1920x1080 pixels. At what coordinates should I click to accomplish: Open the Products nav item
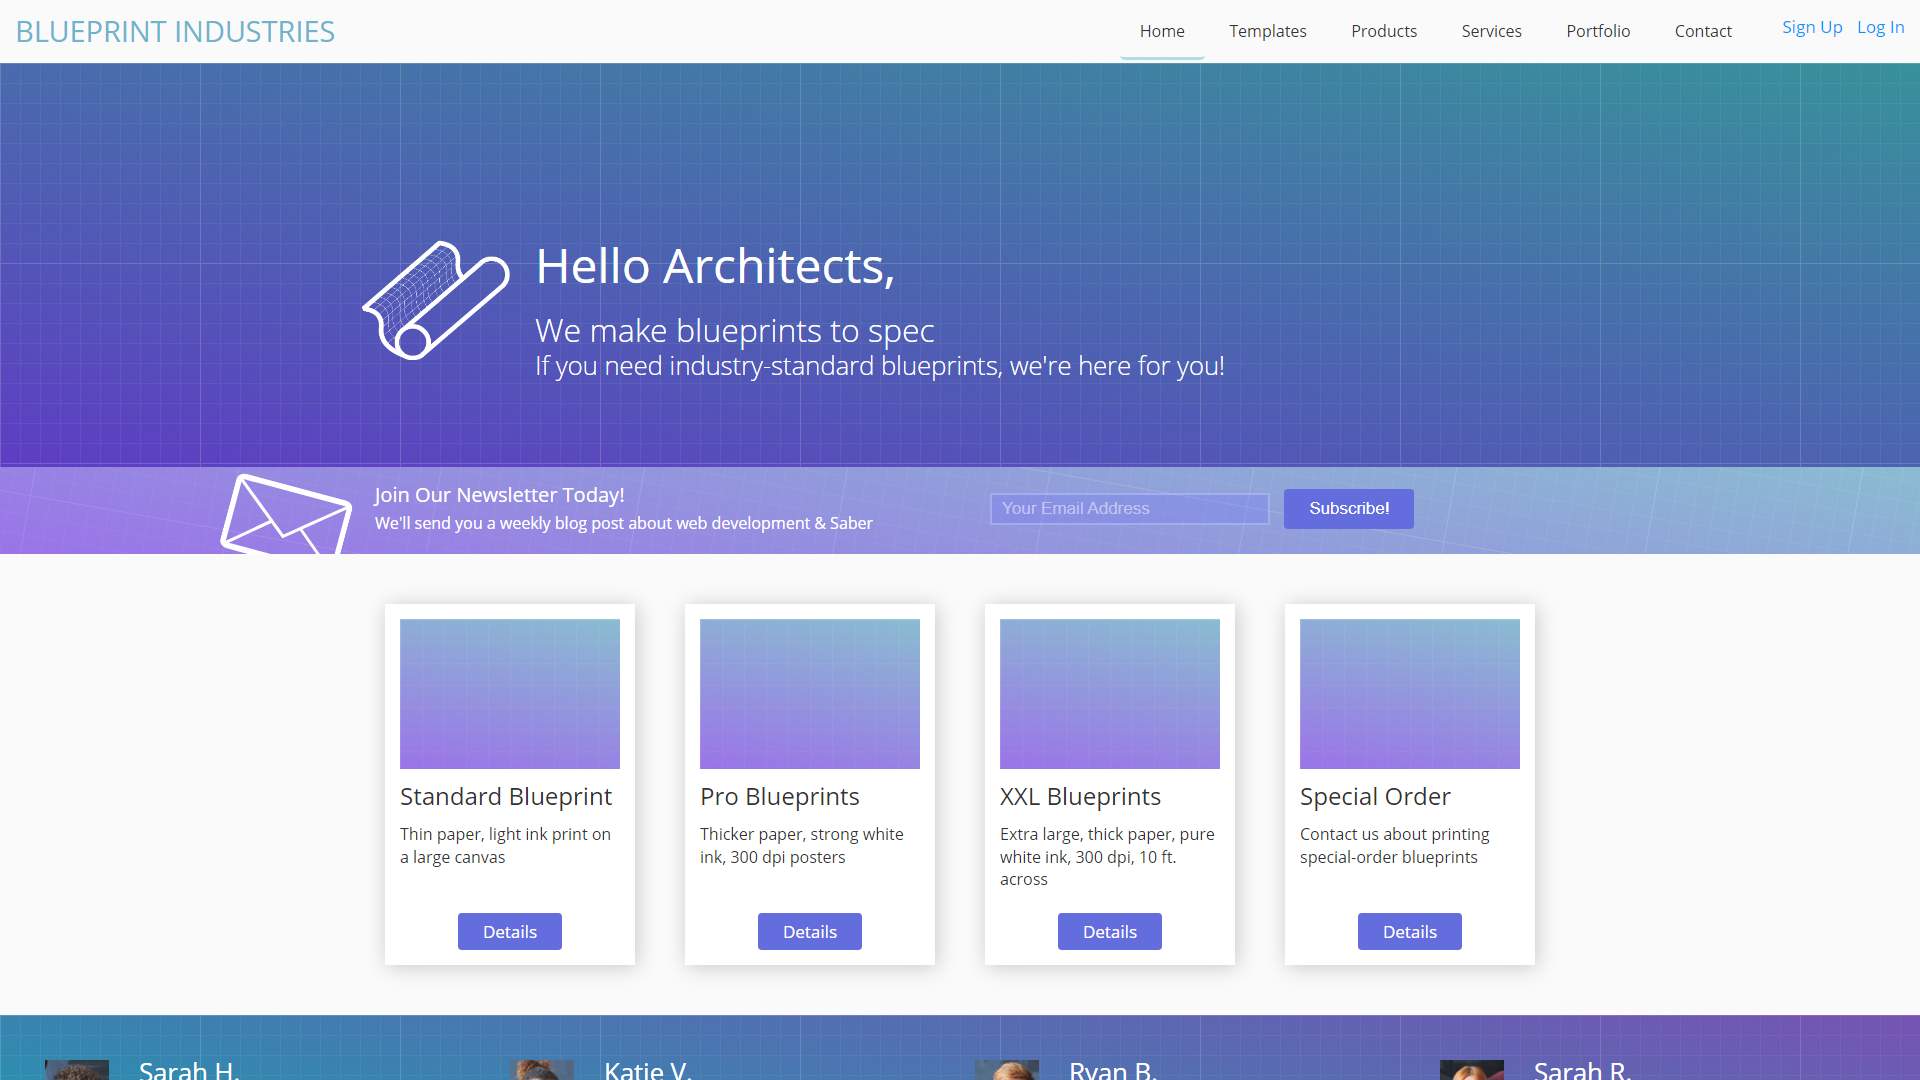[1383, 31]
